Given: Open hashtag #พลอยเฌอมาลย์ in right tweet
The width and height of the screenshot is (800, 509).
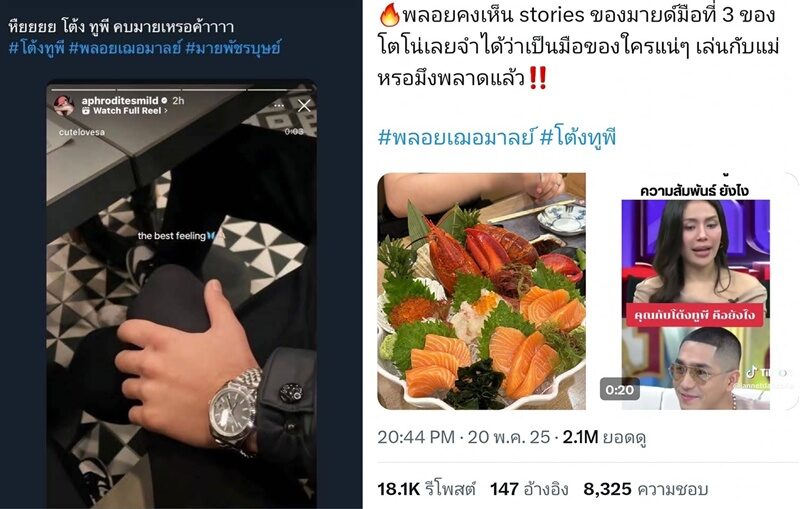Looking at the screenshot, I should coord(456,137).
